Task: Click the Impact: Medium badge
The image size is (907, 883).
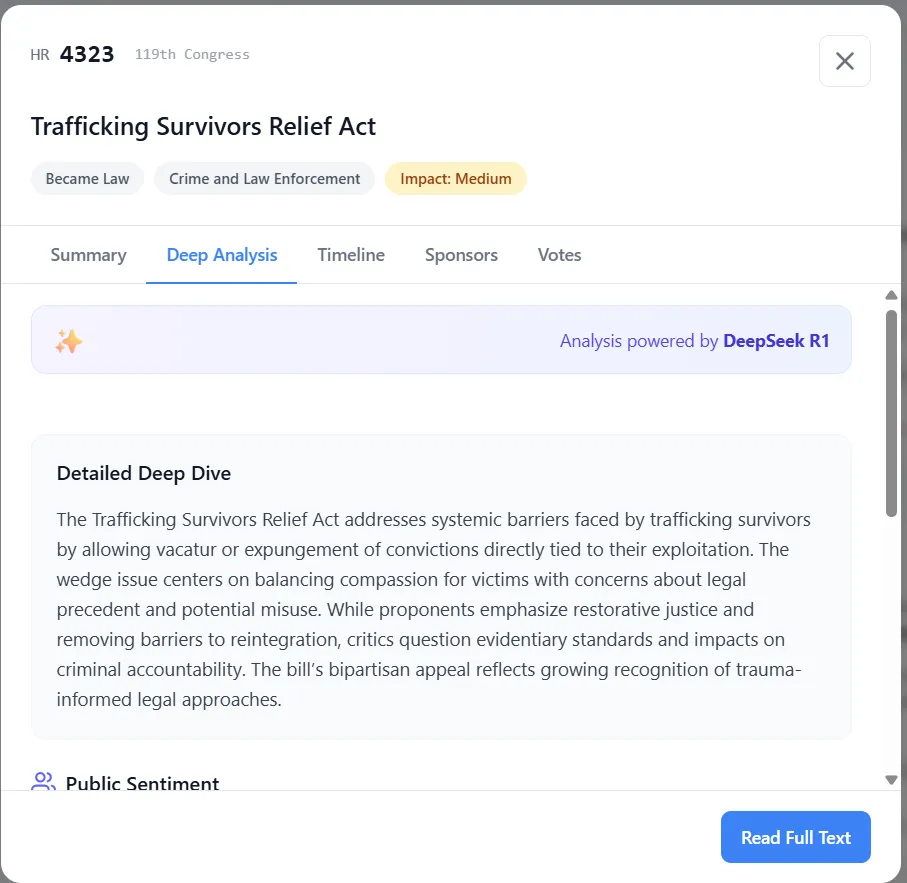Action: click(x=455, y=179)
